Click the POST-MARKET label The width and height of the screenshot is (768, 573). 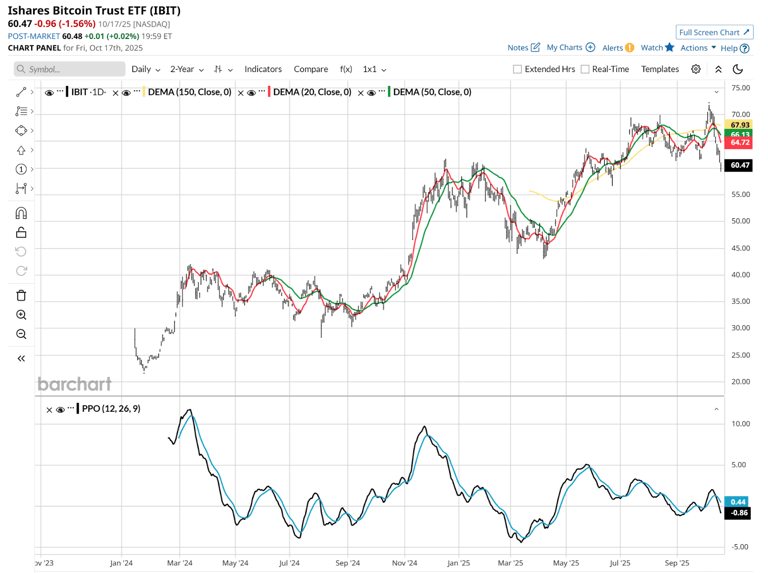(x=34, y=36)
